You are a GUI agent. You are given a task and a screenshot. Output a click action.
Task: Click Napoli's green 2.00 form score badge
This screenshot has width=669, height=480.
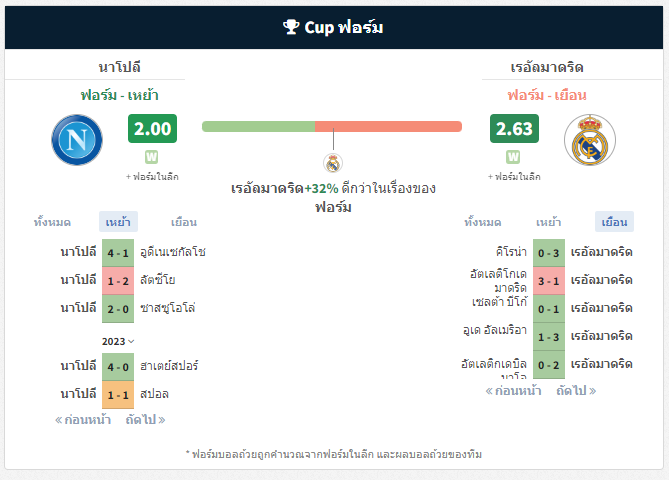point(152,128)
